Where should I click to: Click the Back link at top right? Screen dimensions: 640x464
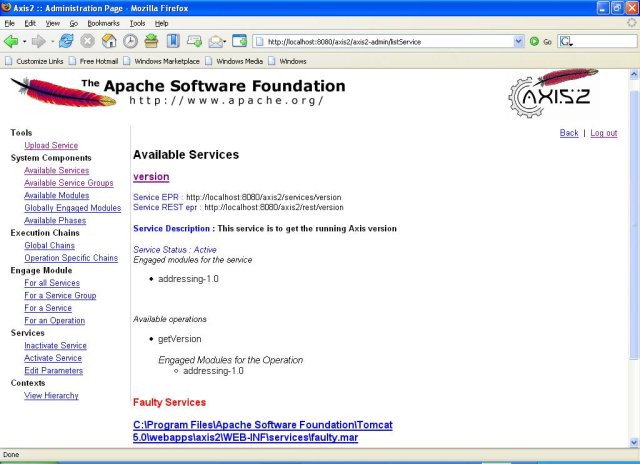[x=569, y=133]
